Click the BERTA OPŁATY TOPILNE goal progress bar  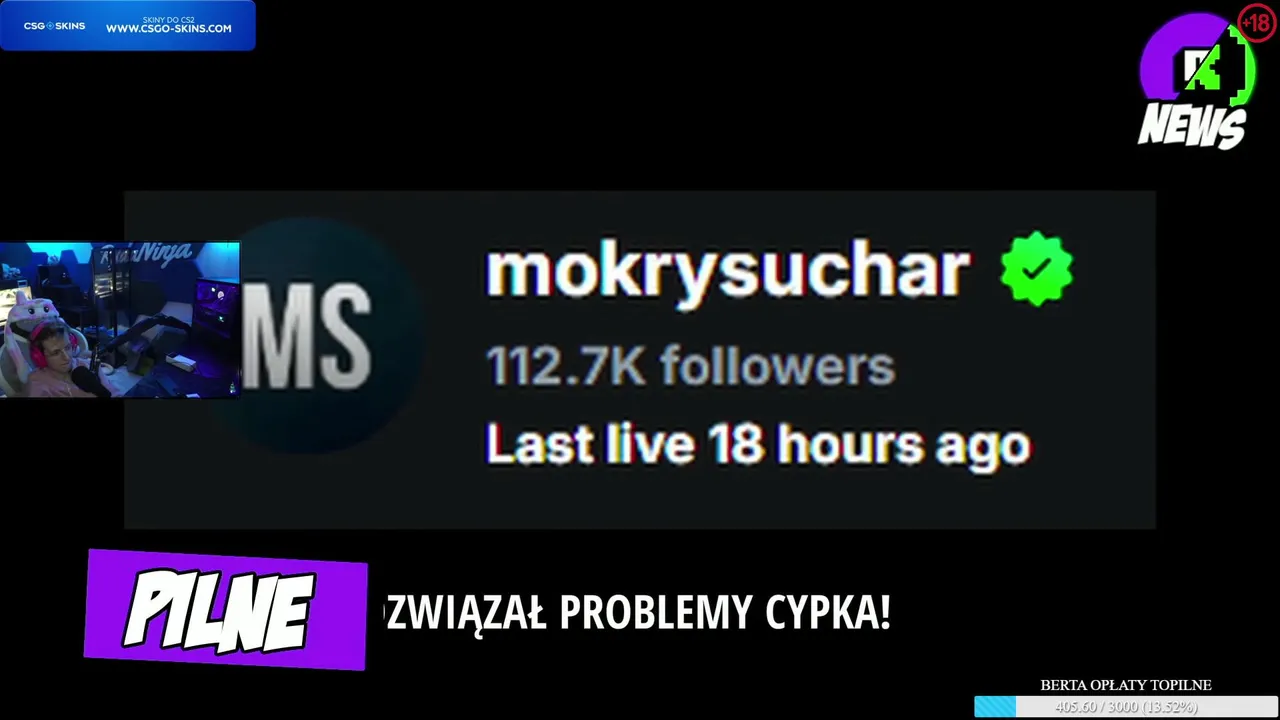[1126, 707]
